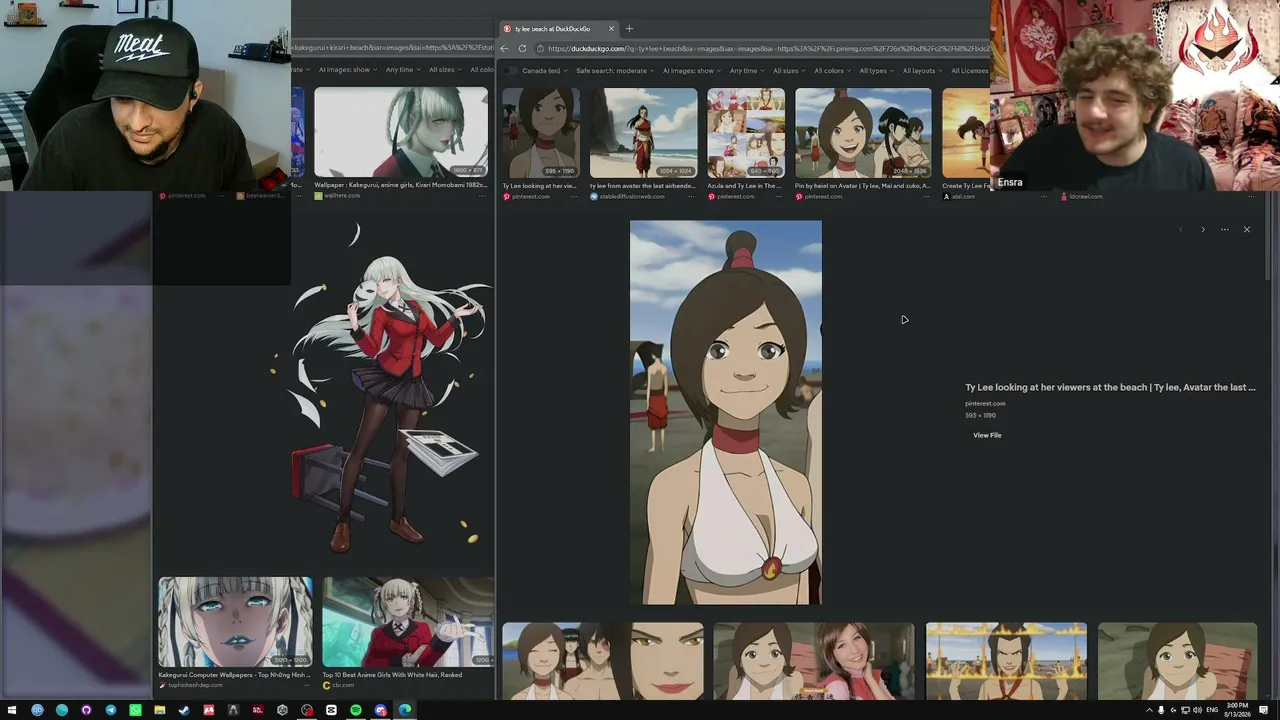Open a new browser tab
1280x720 pixels.
[629, 28]
